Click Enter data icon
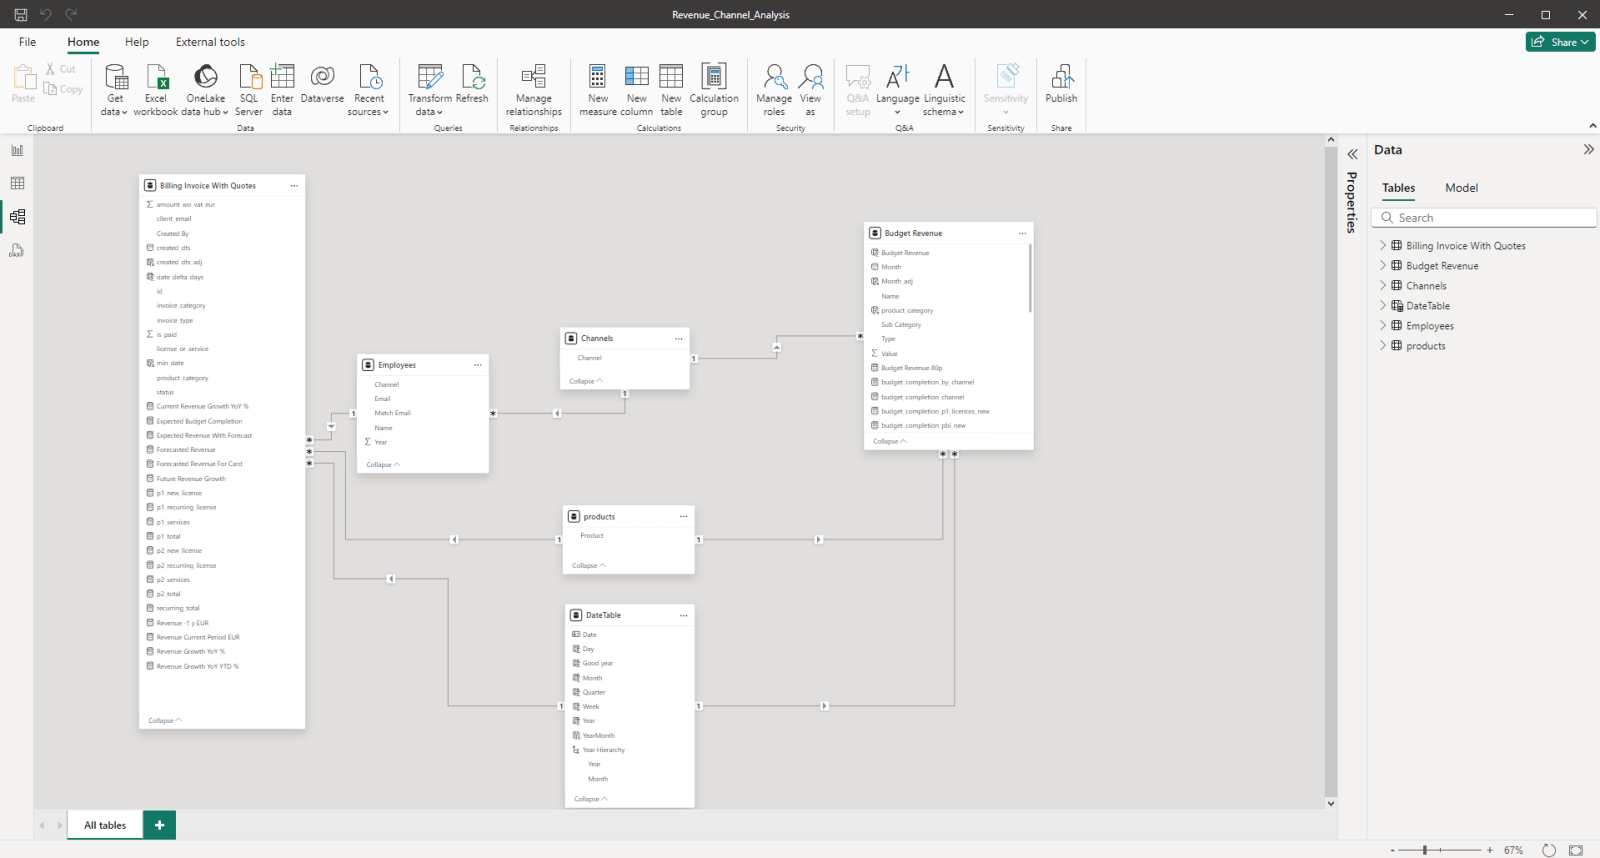Image resolution: width=1600 pixels, height=858 pixels. point(282,76)
